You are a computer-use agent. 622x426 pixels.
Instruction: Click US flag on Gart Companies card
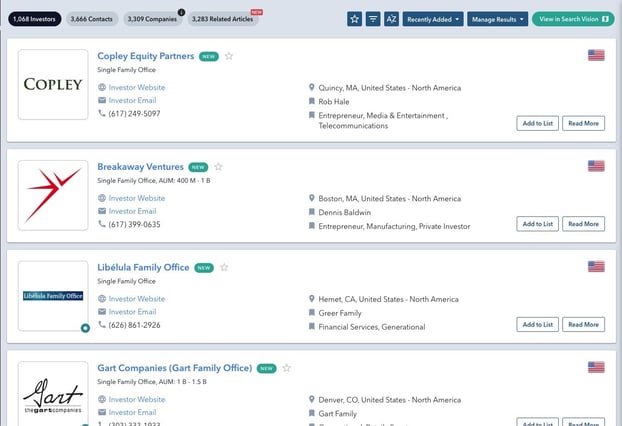(x=596, y=367)
